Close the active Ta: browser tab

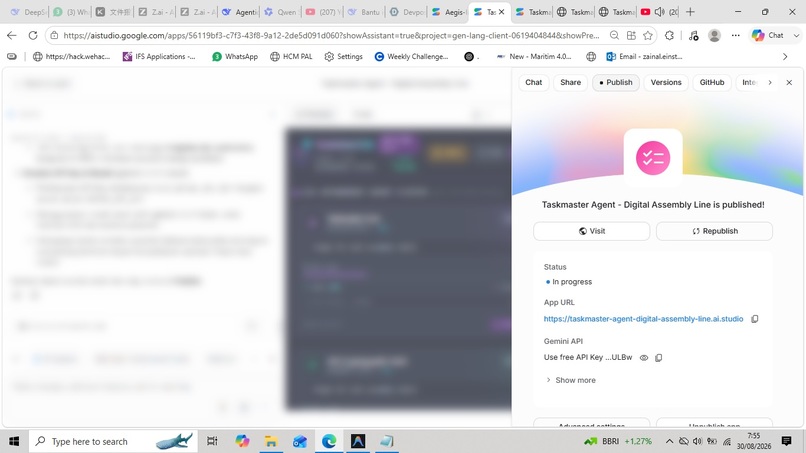(x=502, y=12)
